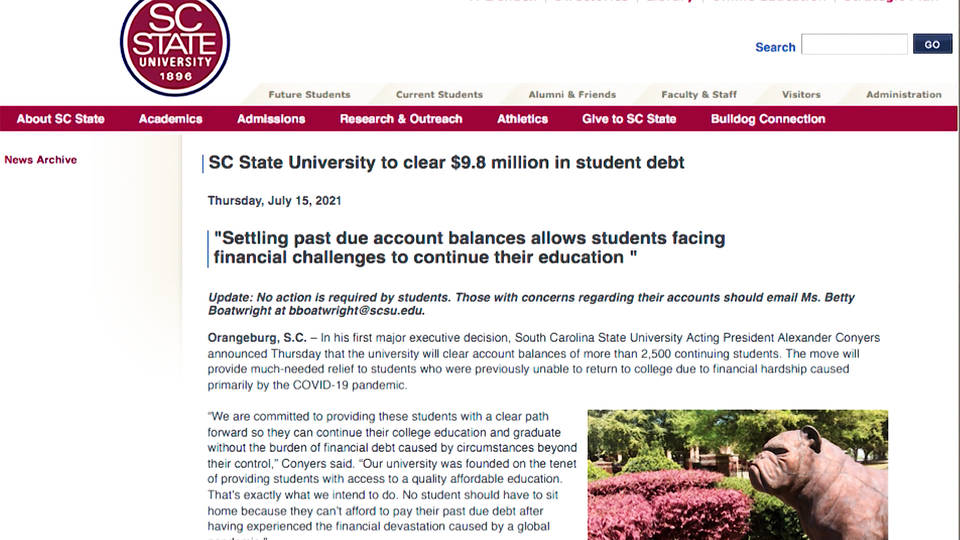Choose the Administration tab
960x540 pixels.
903,95
